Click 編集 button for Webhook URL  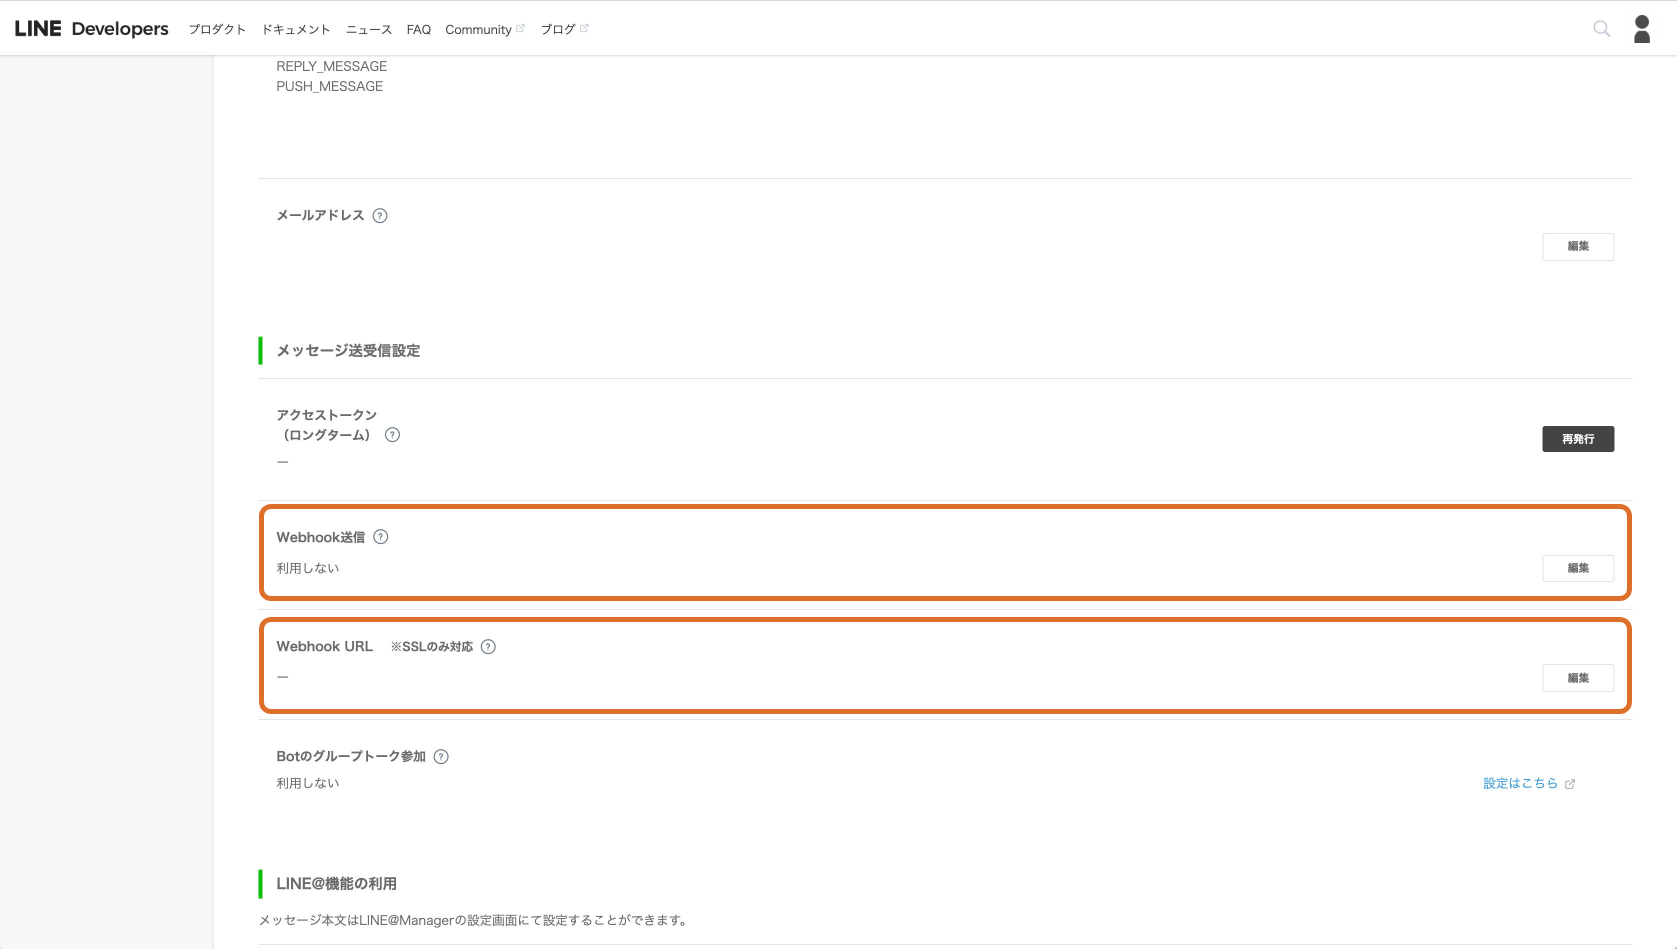(1577, 678)
